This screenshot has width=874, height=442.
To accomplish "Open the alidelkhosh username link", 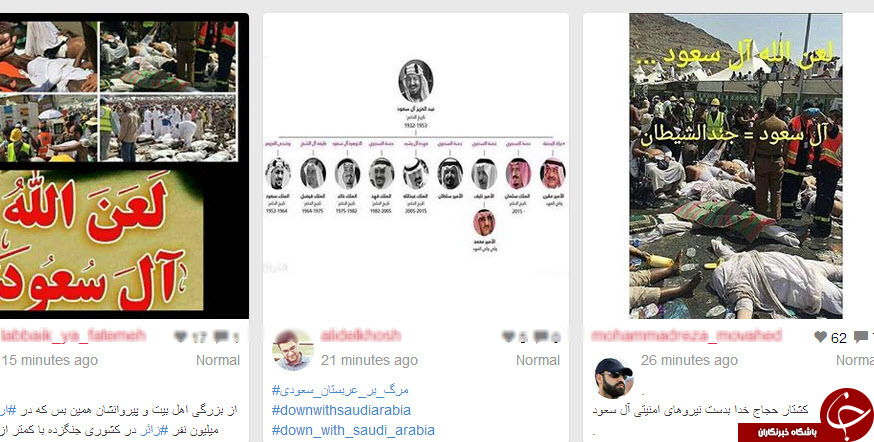I will tap(361, 336).
